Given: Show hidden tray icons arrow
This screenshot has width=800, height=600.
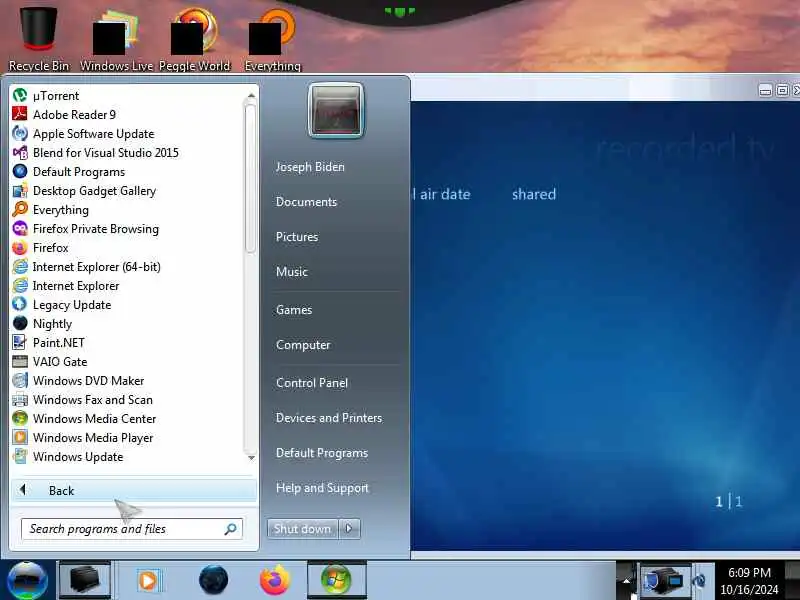Looking at the screenshot, I should point(626,580).
